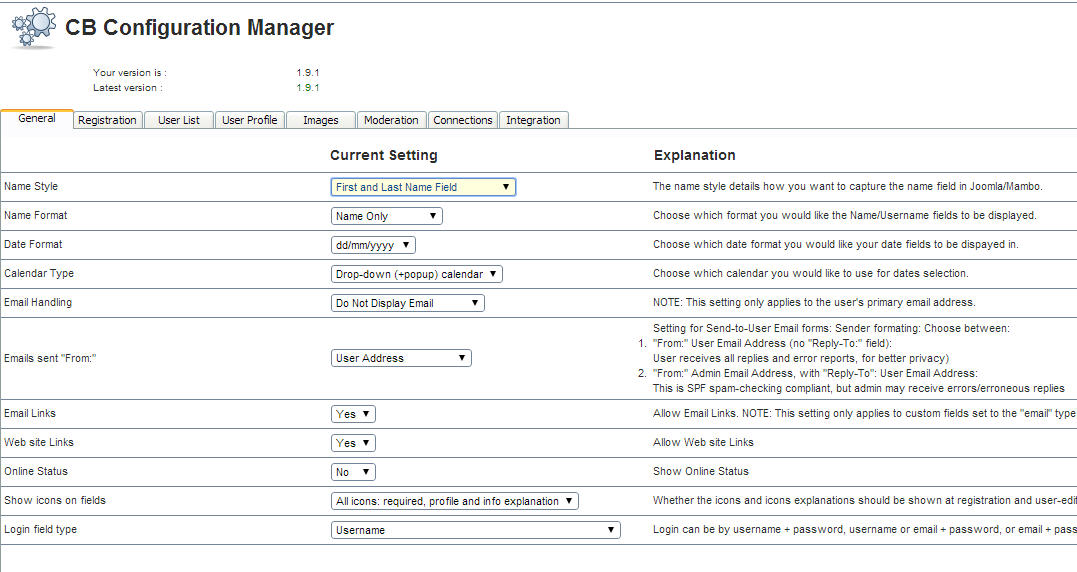Open the Name Format dropdown
Image resolution: width=1077 pixels, height=572 pixels.
pos(387,216)
